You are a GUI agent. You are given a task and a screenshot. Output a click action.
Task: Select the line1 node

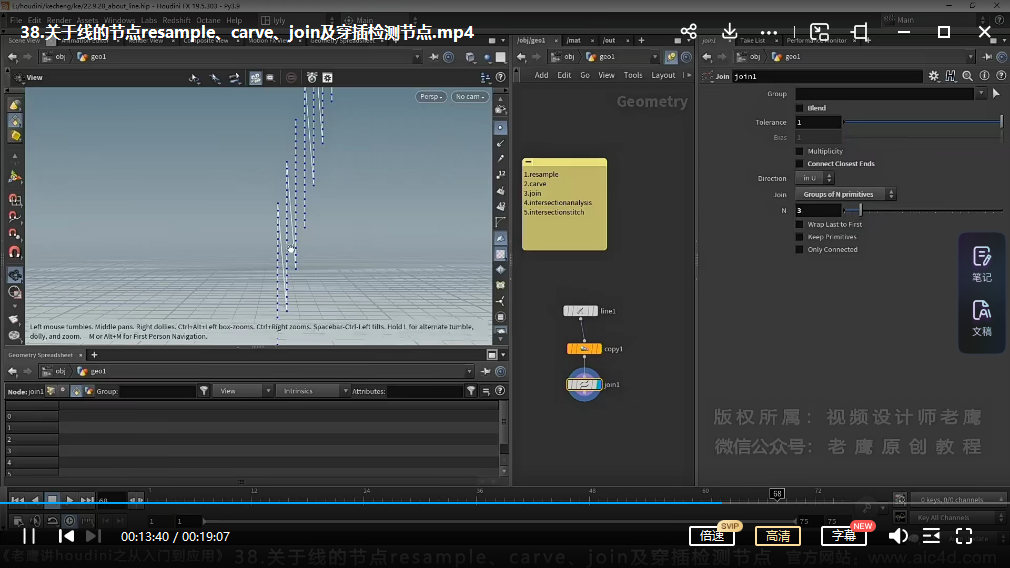580,311
